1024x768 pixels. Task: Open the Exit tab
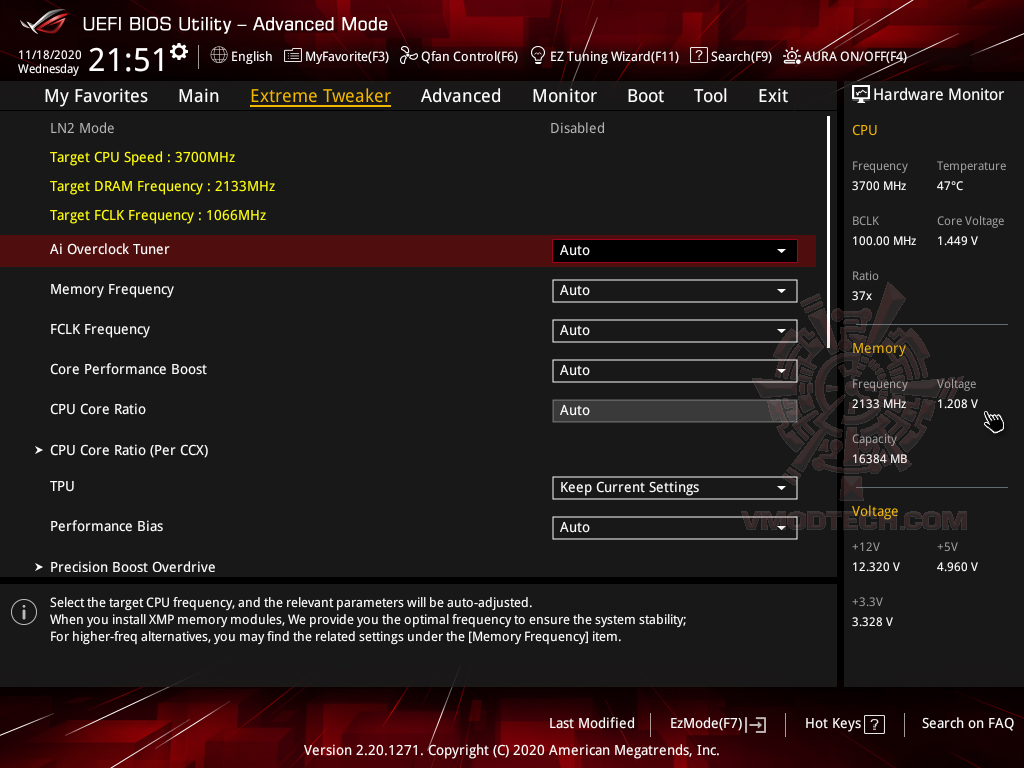point(773,95)
